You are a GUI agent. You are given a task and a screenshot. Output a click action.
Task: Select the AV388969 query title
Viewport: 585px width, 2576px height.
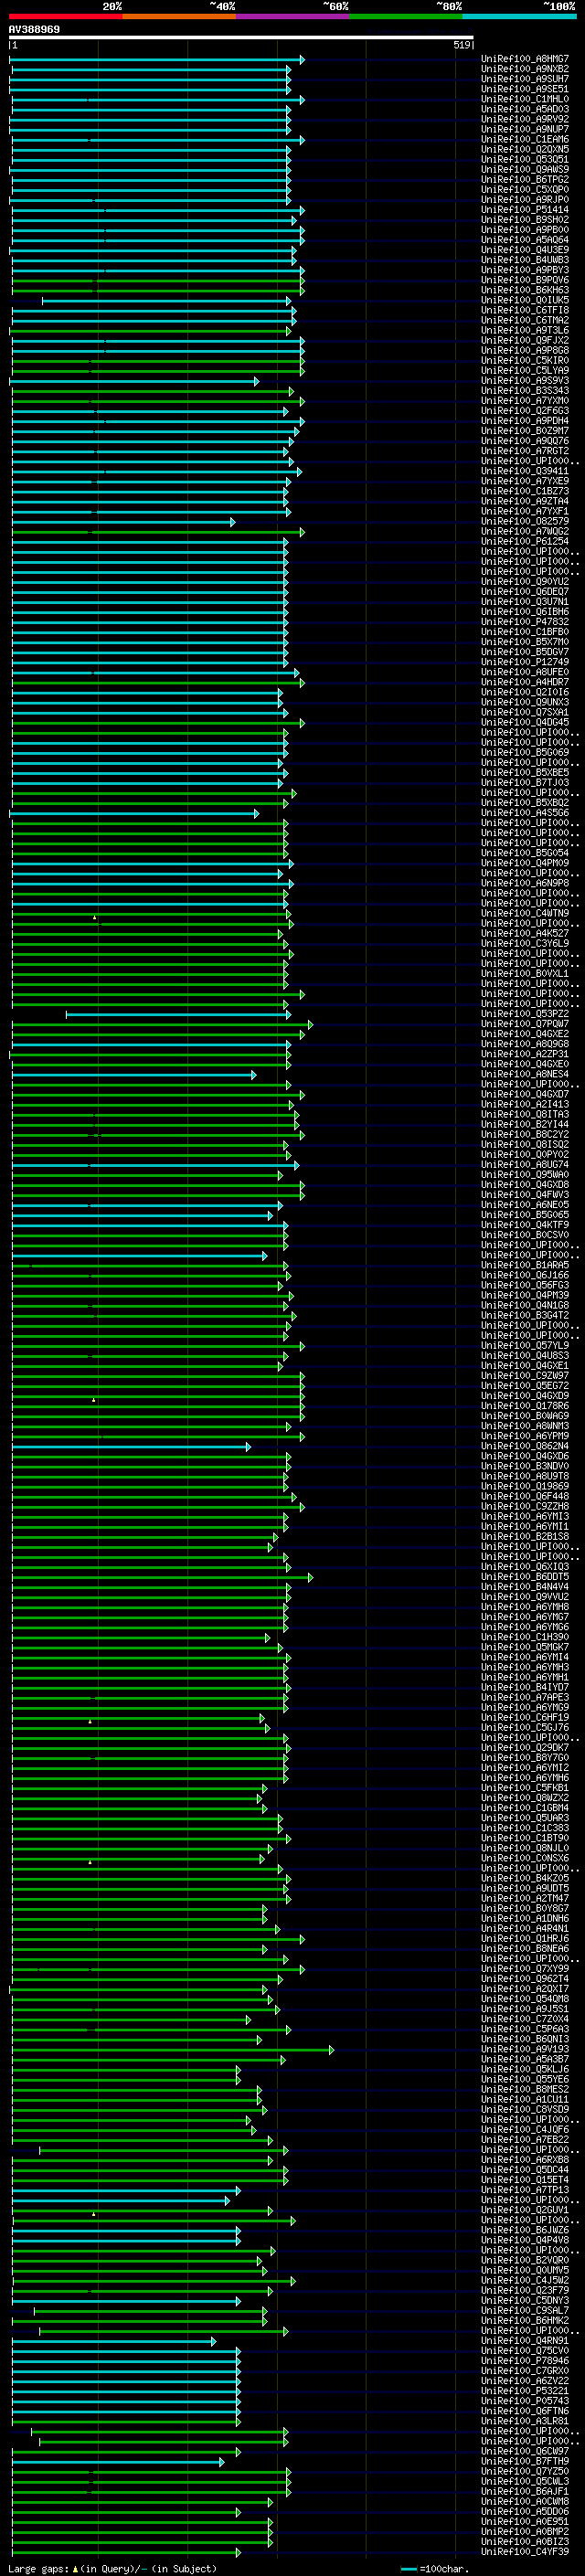click(x=34, y=30)
